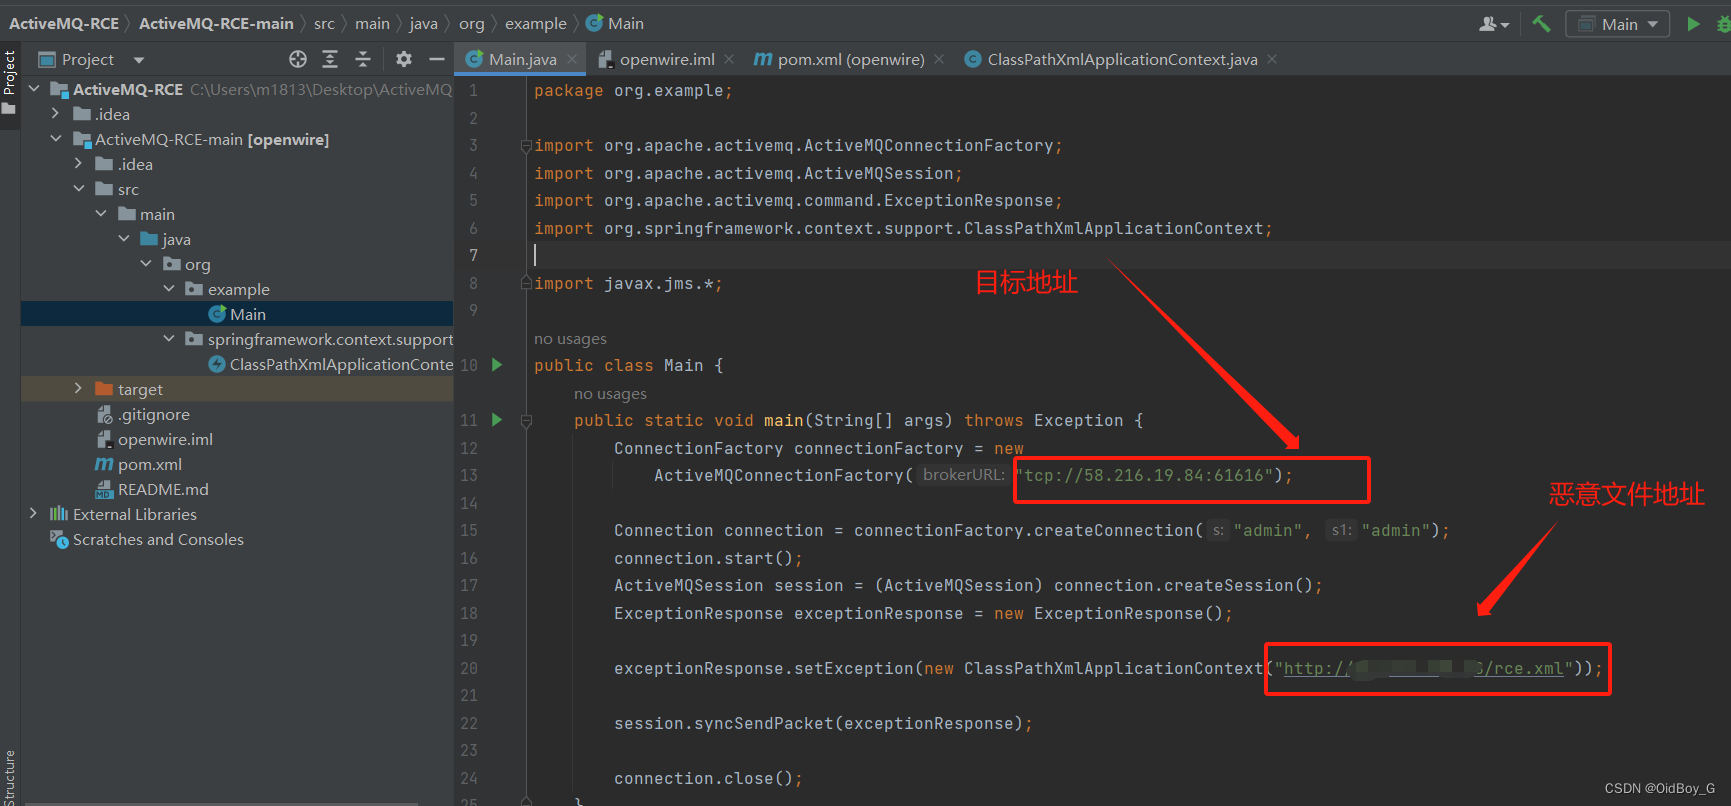This screenshot has width=1731, height=806.
Task: Fold the main method with gutter marker
Action: point(526,421)
